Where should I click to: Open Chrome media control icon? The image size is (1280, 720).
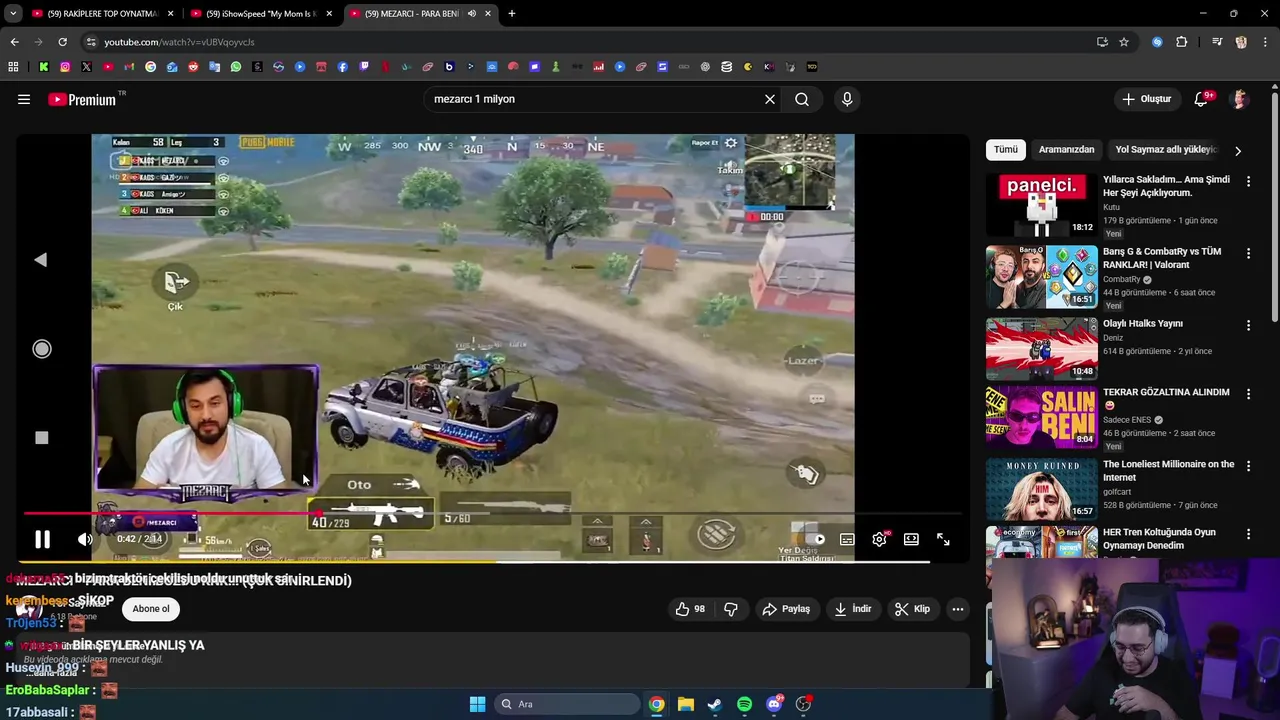(1217, 42)
